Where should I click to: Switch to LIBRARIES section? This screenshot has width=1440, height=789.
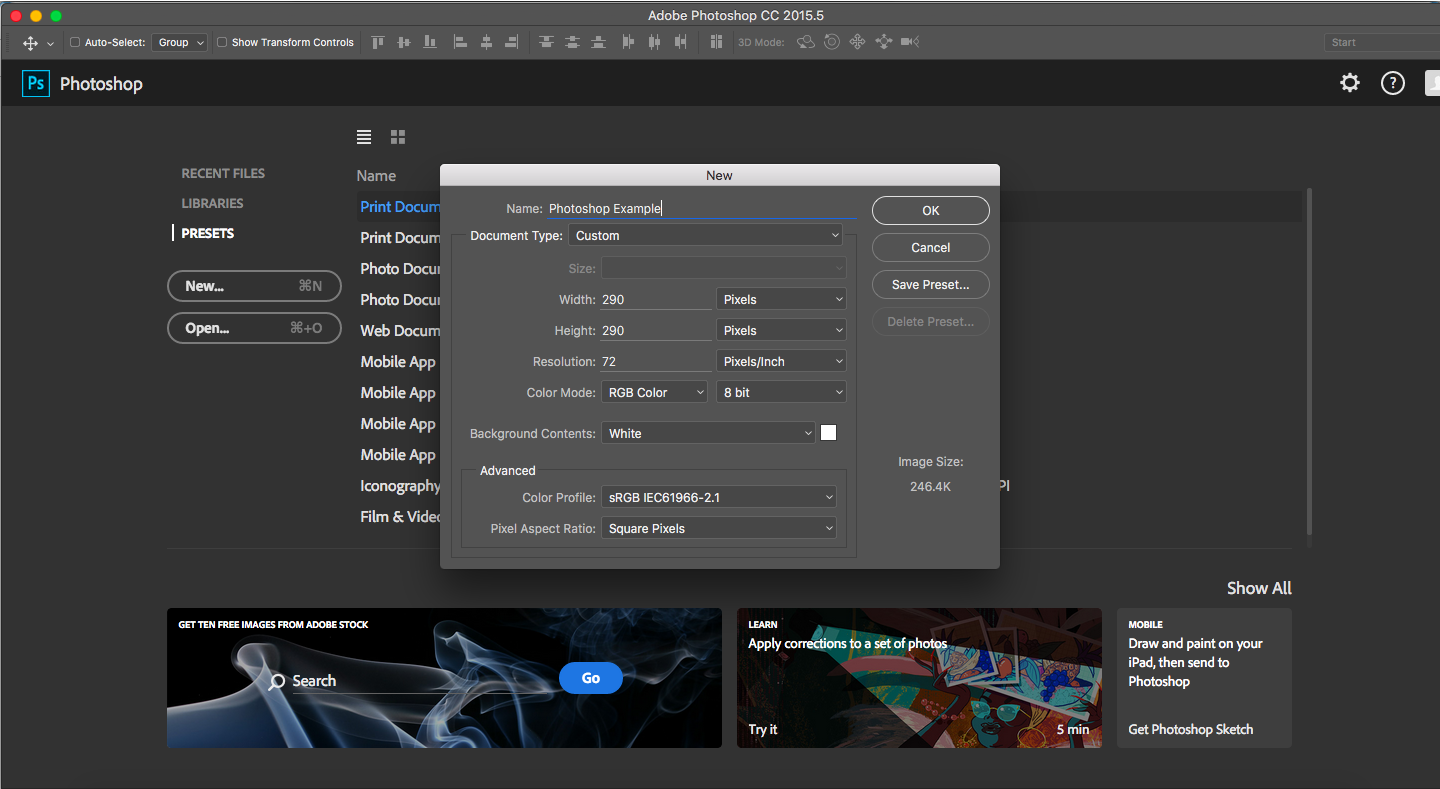(212, 203)
